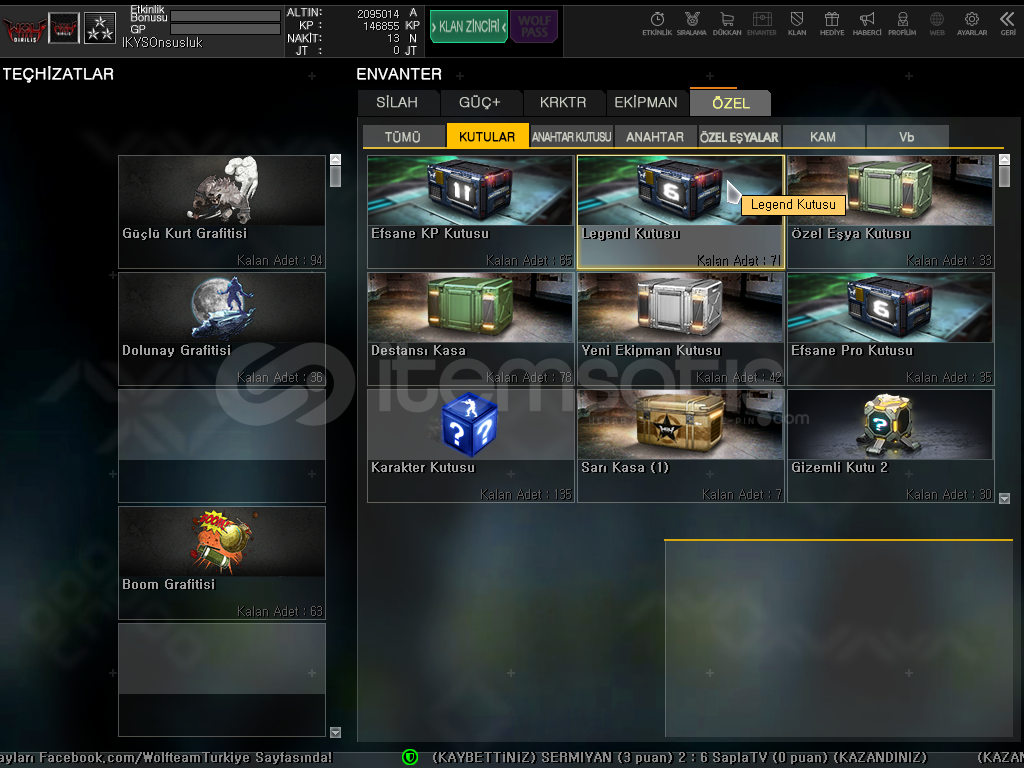
Task: Open the Hediye gift icon
Action: [x=831, y=24]
